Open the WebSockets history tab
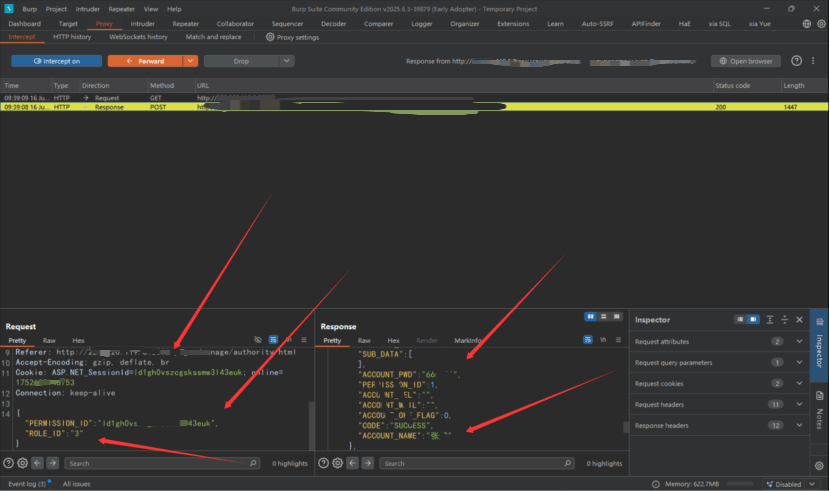This screenshot has height=492, width=830. point(138,37)
